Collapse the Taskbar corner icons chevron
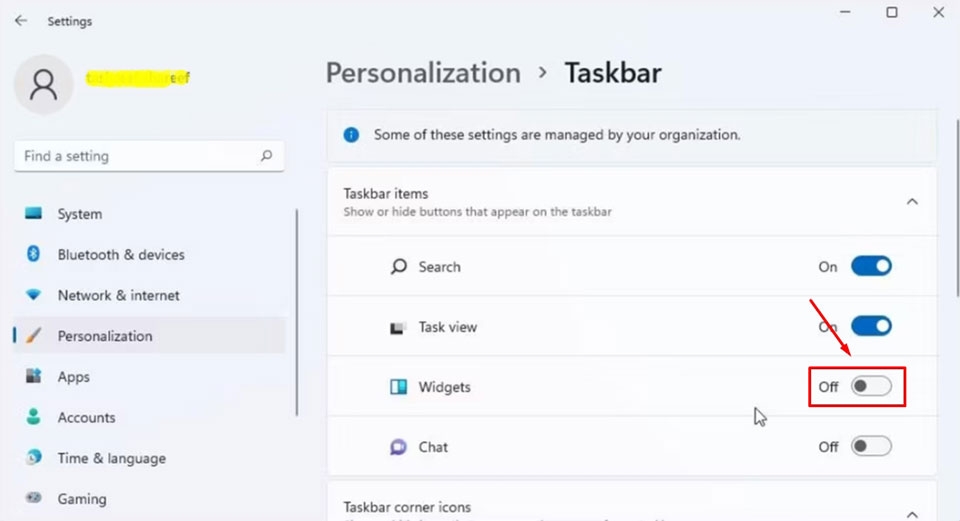The image size is (960, 521). [912, 514]
